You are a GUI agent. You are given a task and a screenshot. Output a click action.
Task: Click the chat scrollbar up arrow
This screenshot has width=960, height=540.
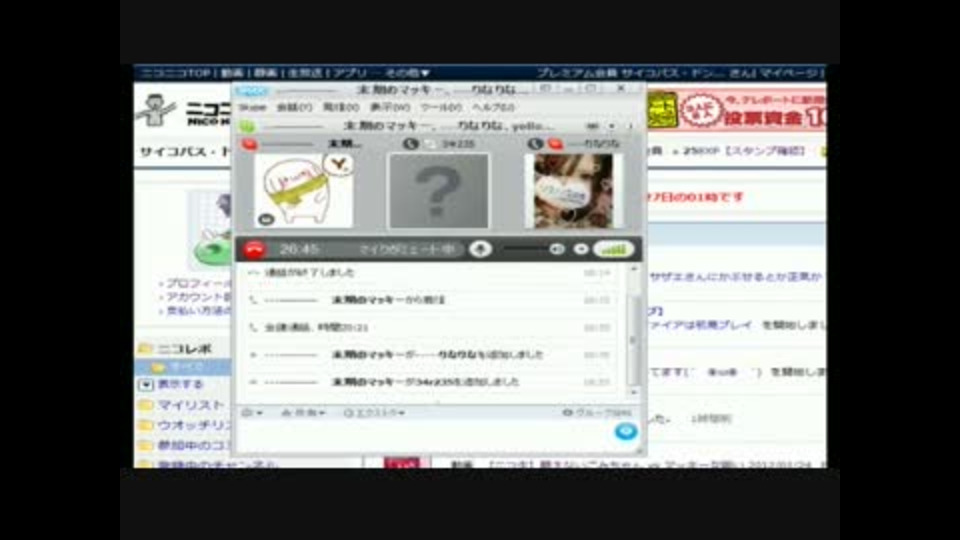point(634,269)
